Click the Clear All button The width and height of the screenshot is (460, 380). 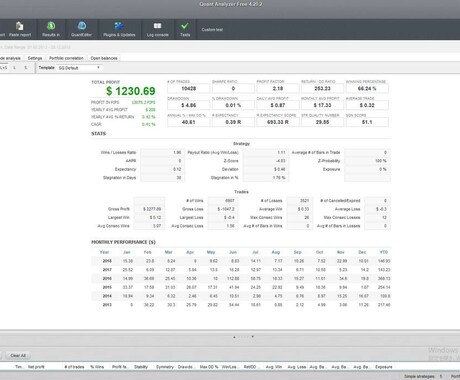click(x=18, y=355)
